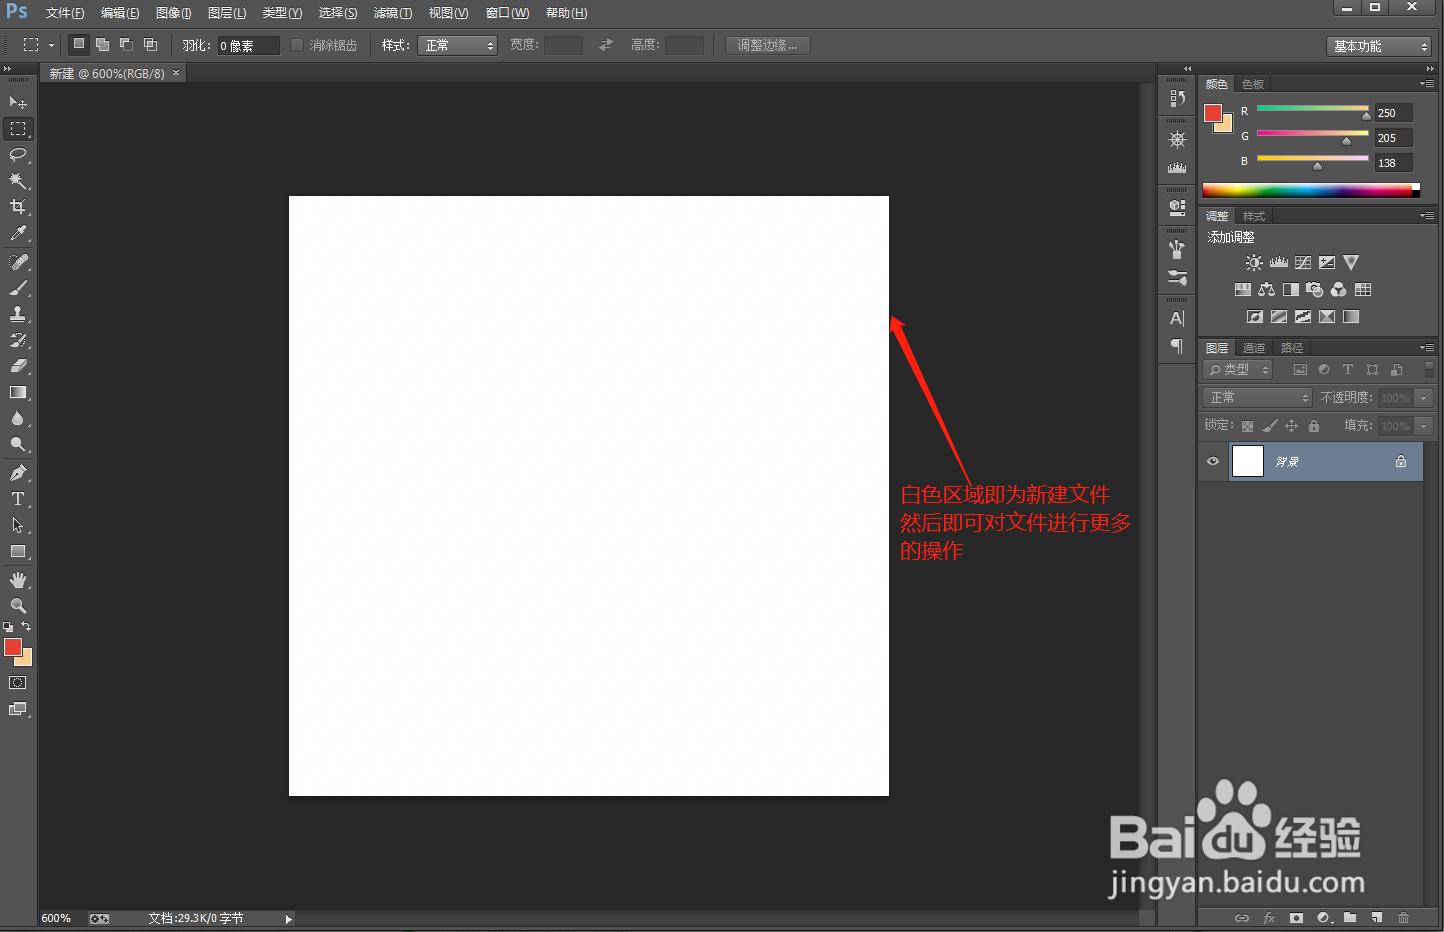The image size is (1444, 932).
Task: Click the R channel slider
Action: pyautogui.click(x=1312, y=108)
